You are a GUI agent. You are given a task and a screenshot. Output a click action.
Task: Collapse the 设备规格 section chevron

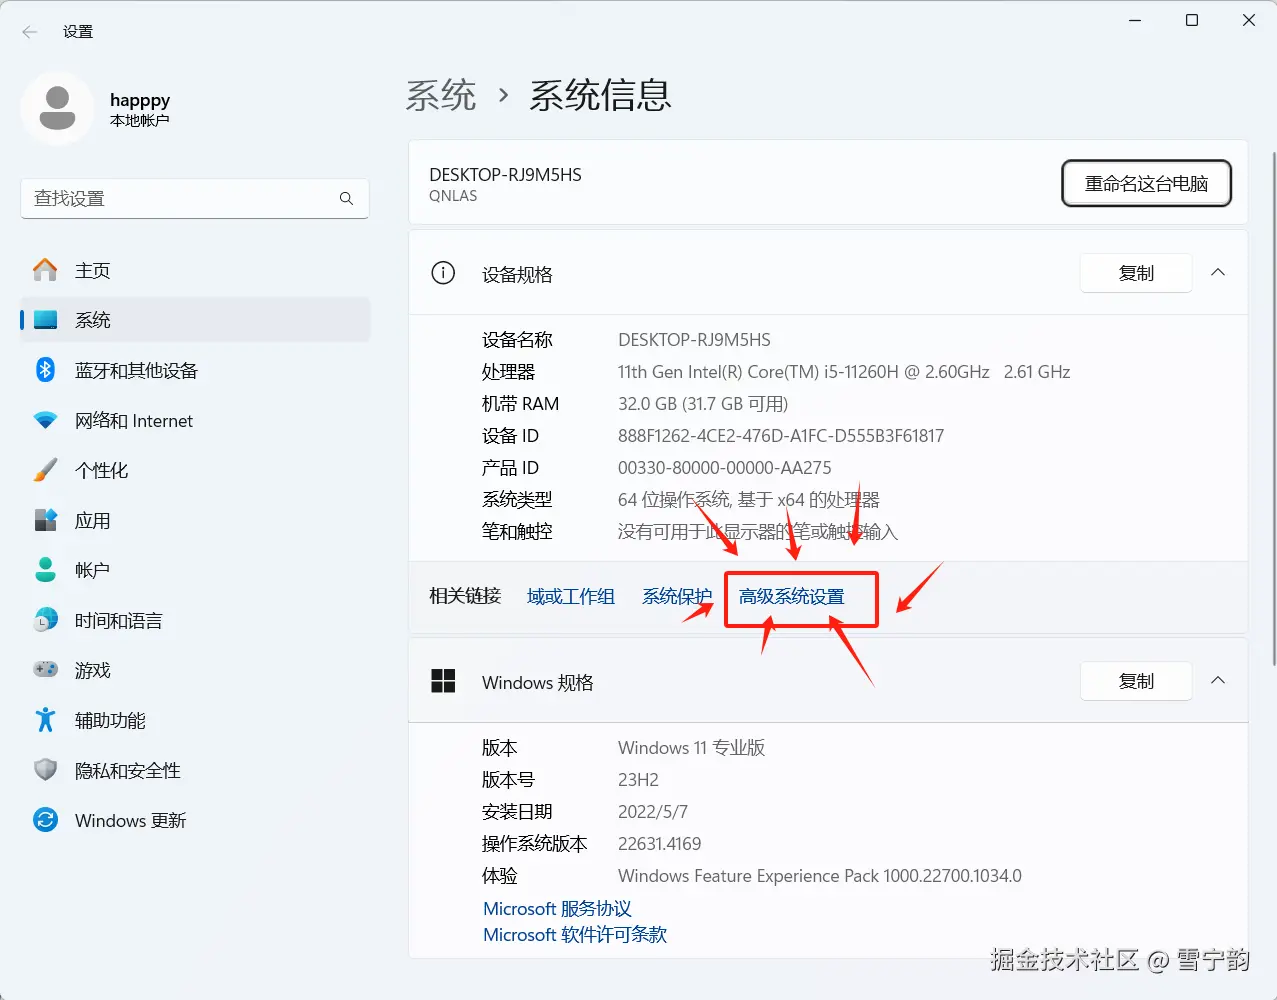1218,273
